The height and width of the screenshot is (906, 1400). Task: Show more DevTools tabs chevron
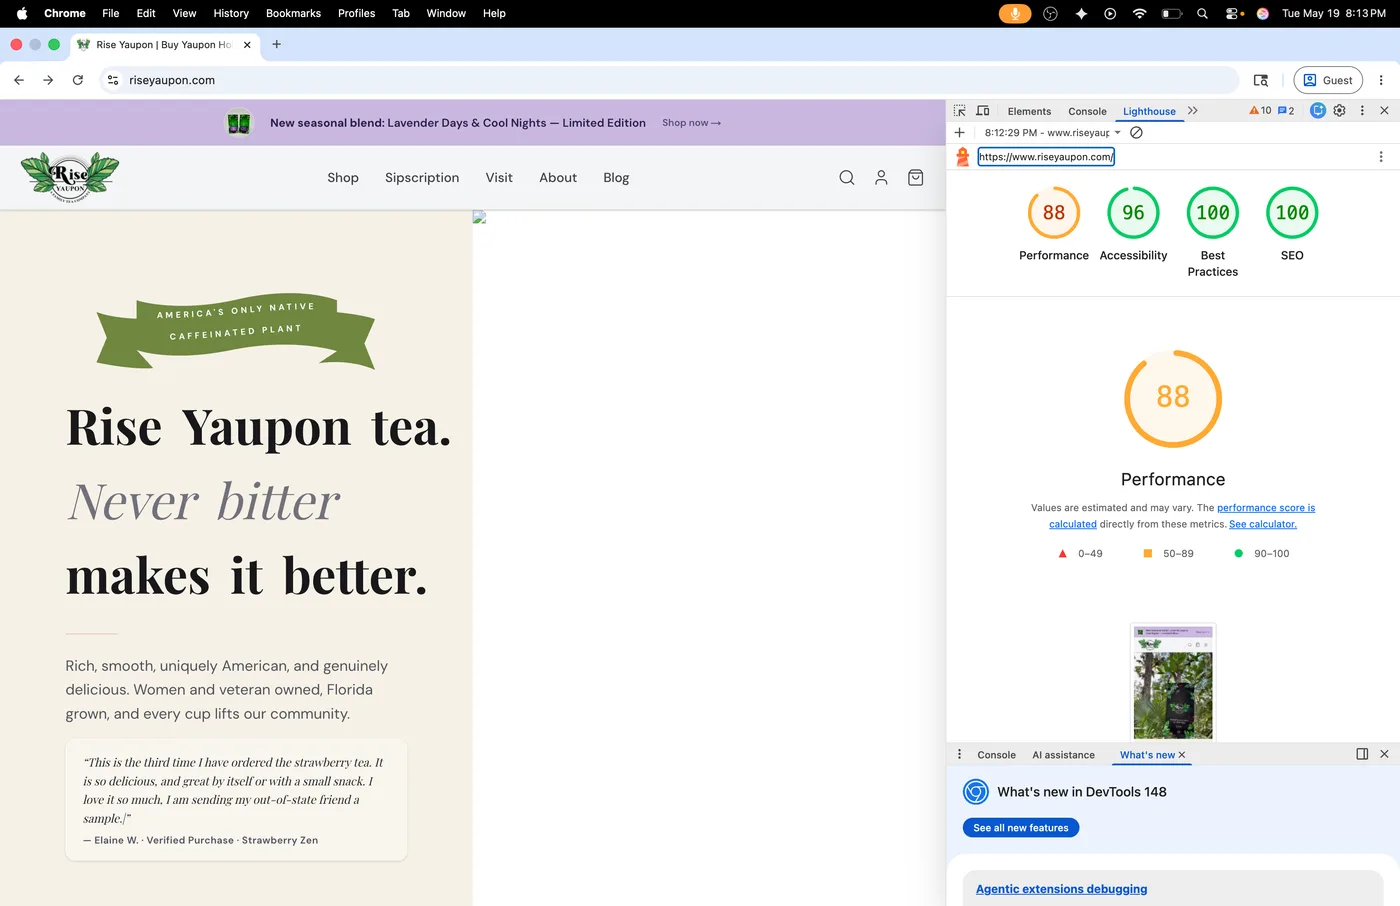pos(1192,111)
